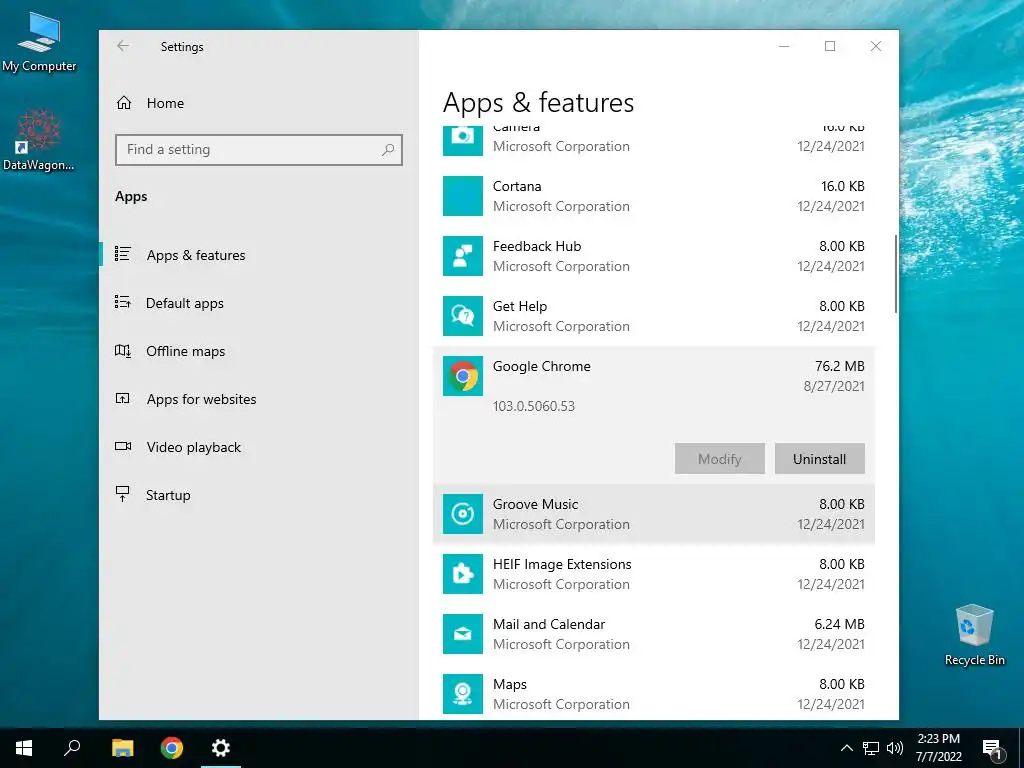This screenshot has height=768, width=1024.
Task: Click the 6.24 MB size value
Action: coord(839,624)
